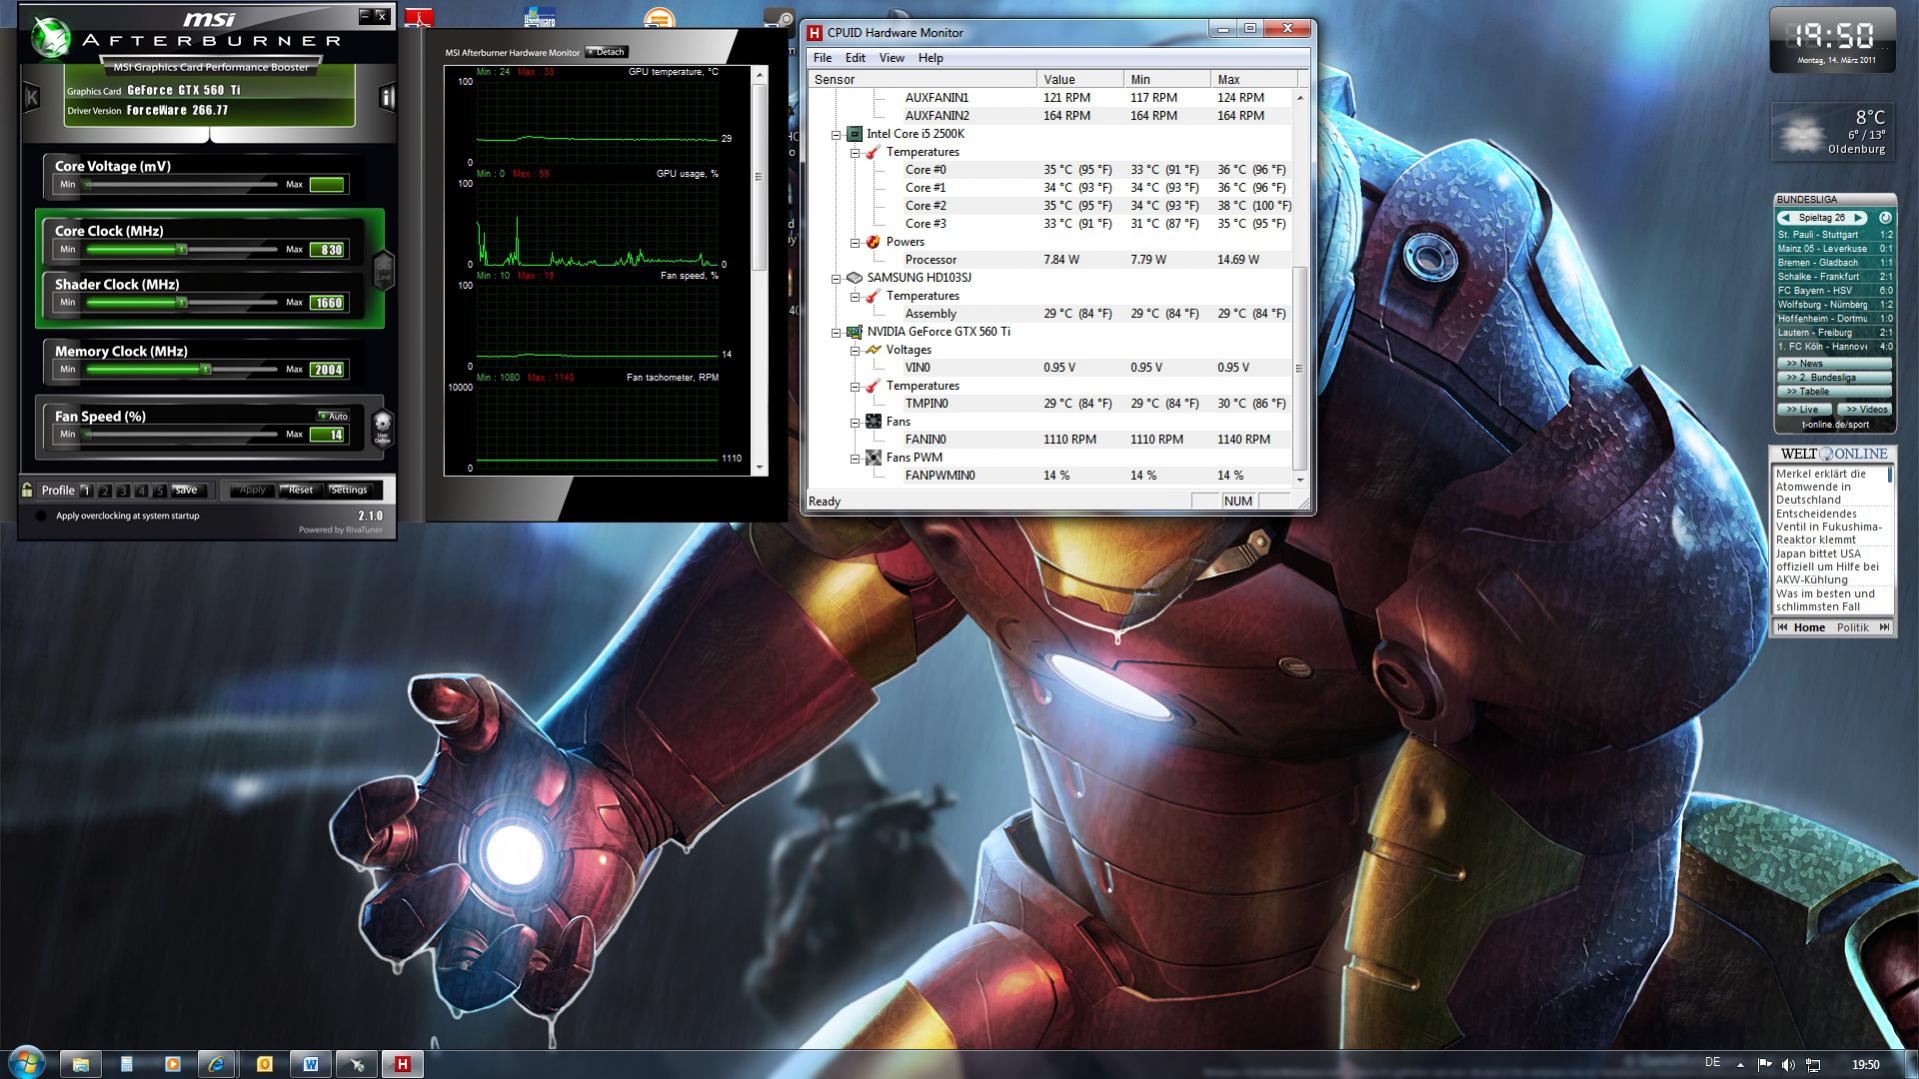
Task: Collapse the Temperatures node under Intel Core i5
Action: (855, 152)
